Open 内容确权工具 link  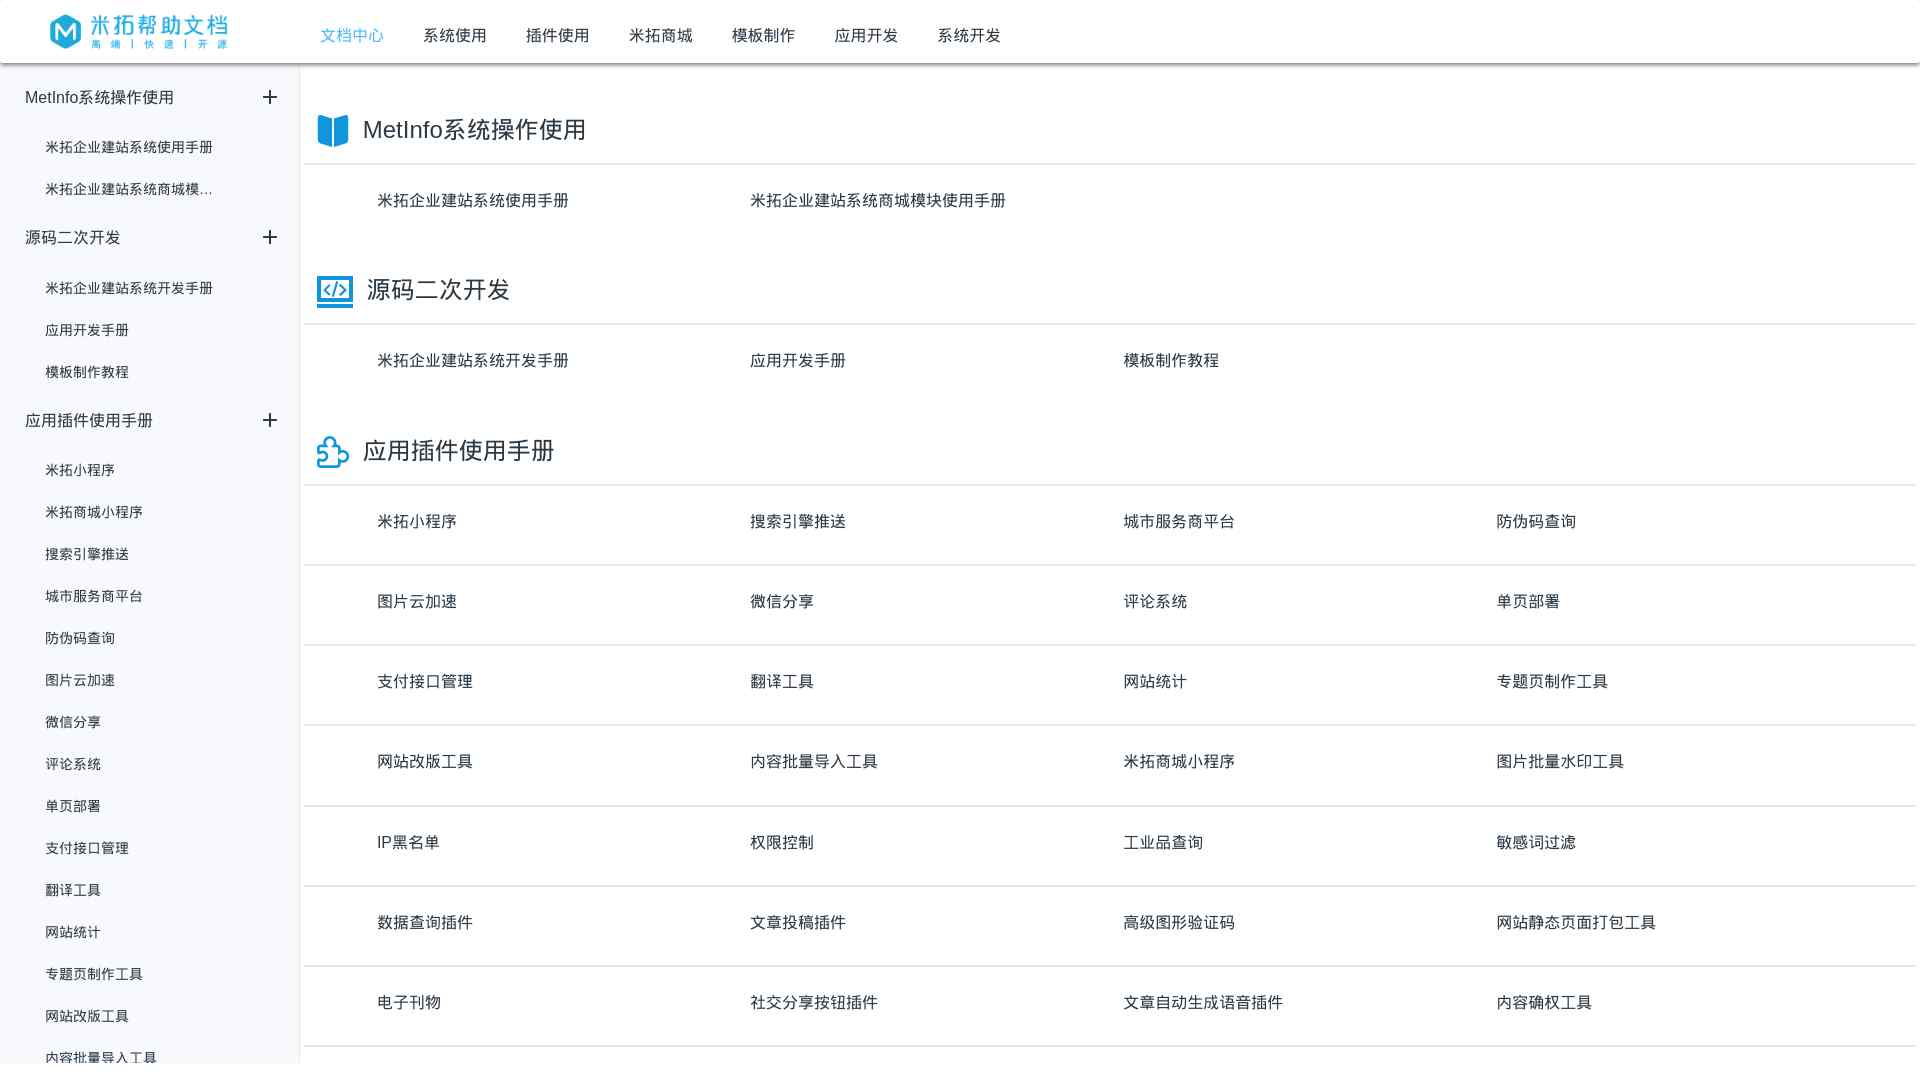click(1544, 1003)
